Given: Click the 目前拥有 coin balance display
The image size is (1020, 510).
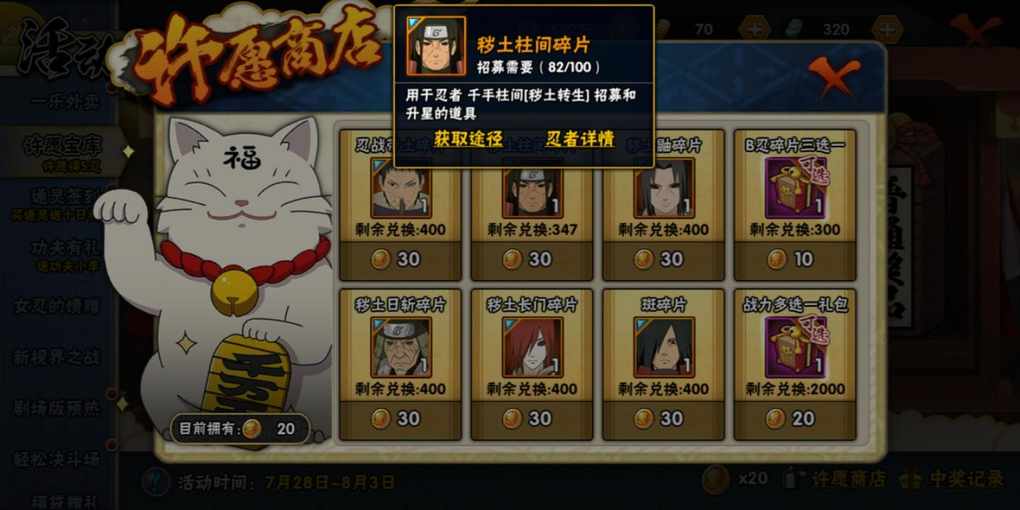Looking at the screenshot, I should point(239,429).
